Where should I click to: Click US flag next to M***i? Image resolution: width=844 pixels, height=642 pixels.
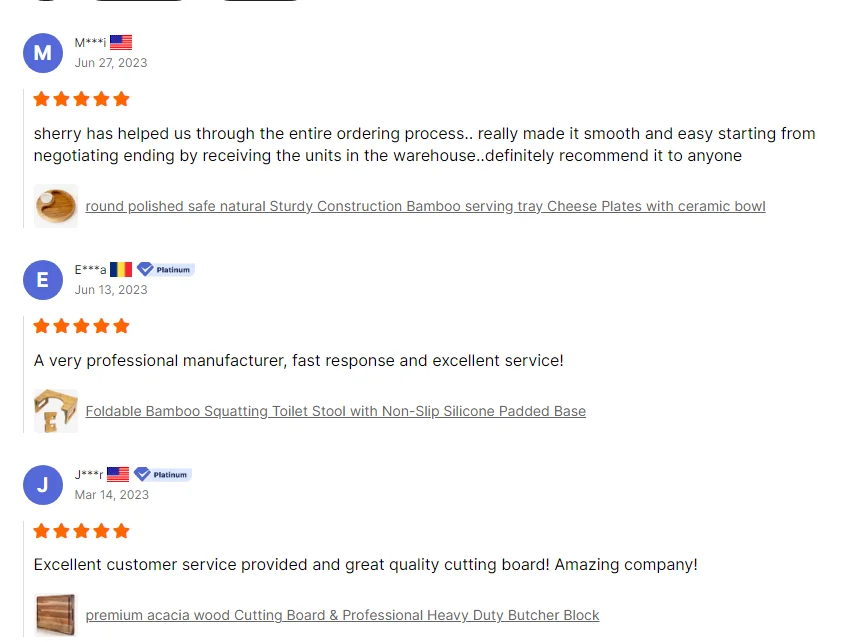click(121, 42)
